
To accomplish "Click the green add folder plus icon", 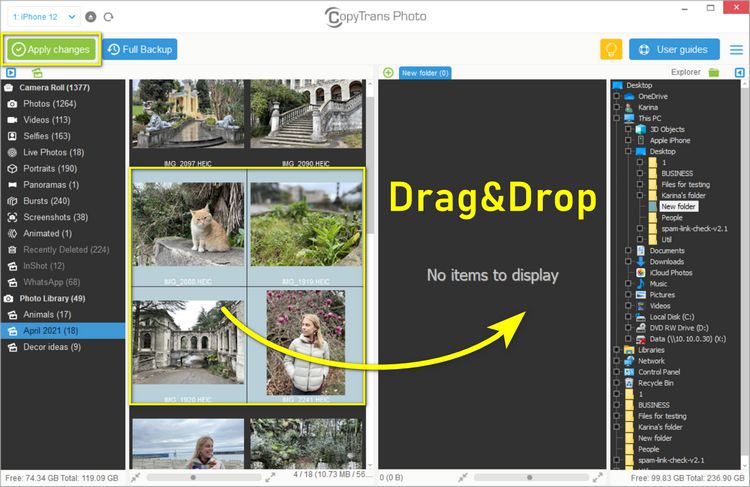I will tap(387, 73).
